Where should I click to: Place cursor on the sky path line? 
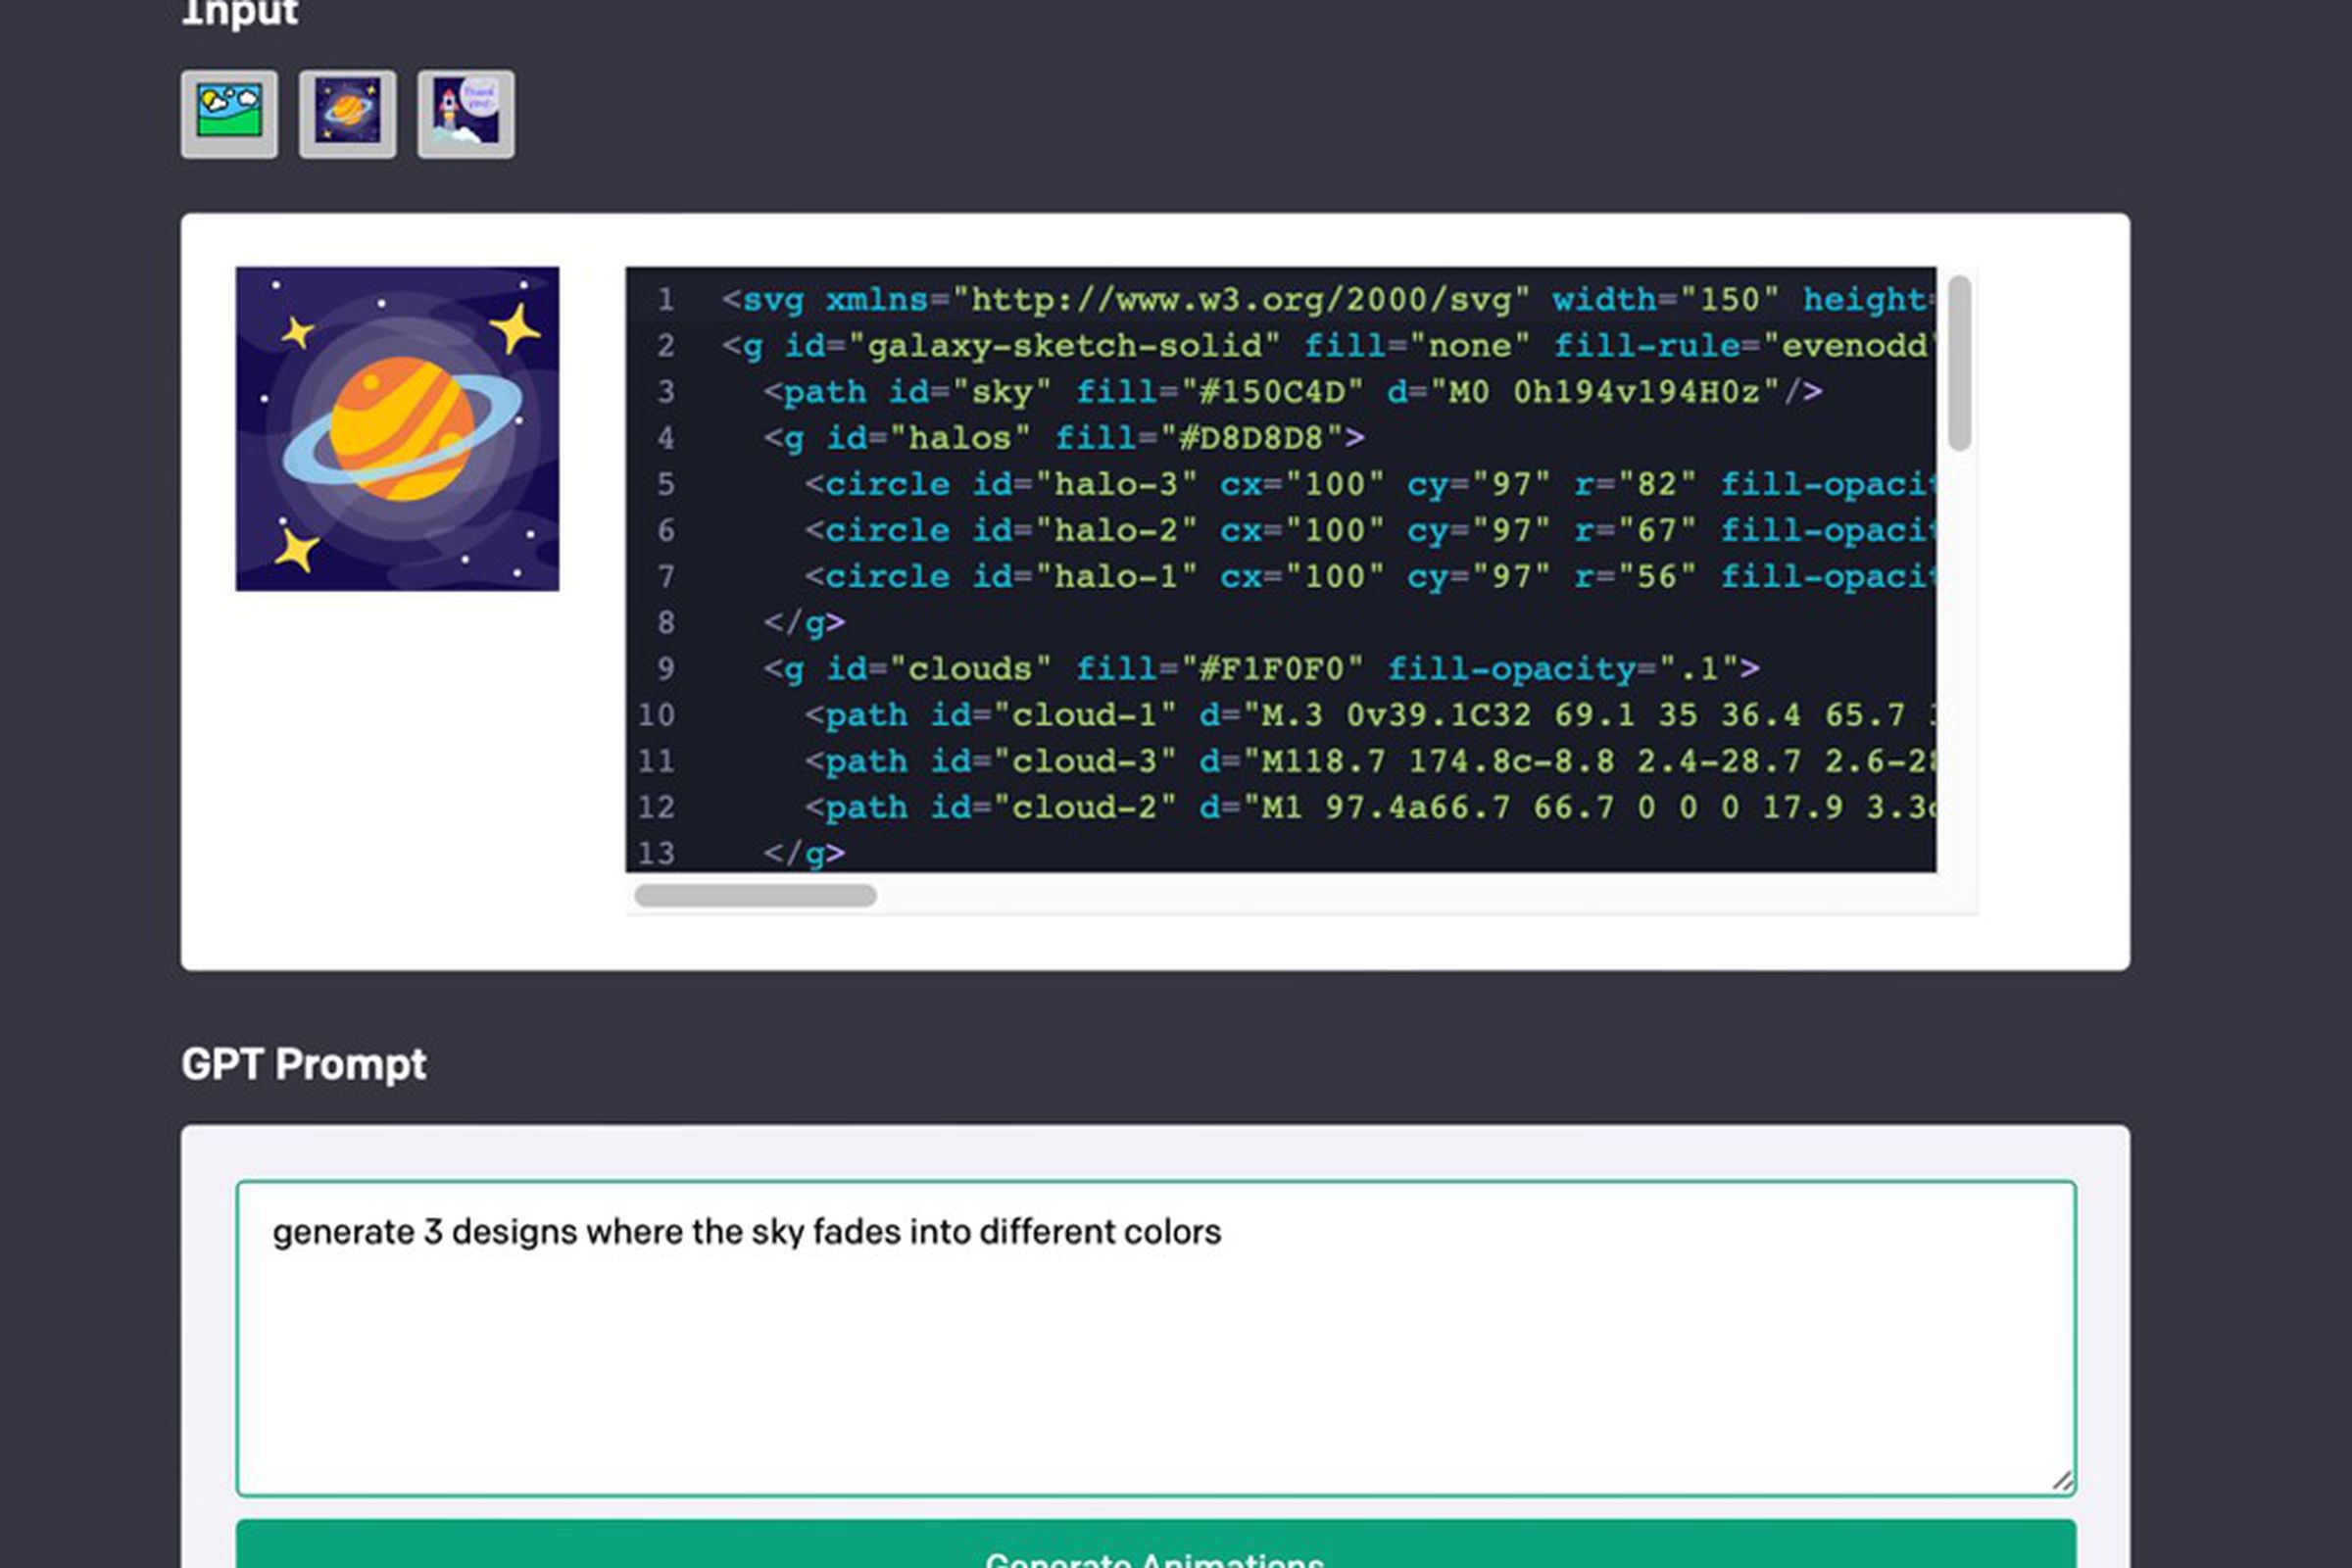(1290, 392)
